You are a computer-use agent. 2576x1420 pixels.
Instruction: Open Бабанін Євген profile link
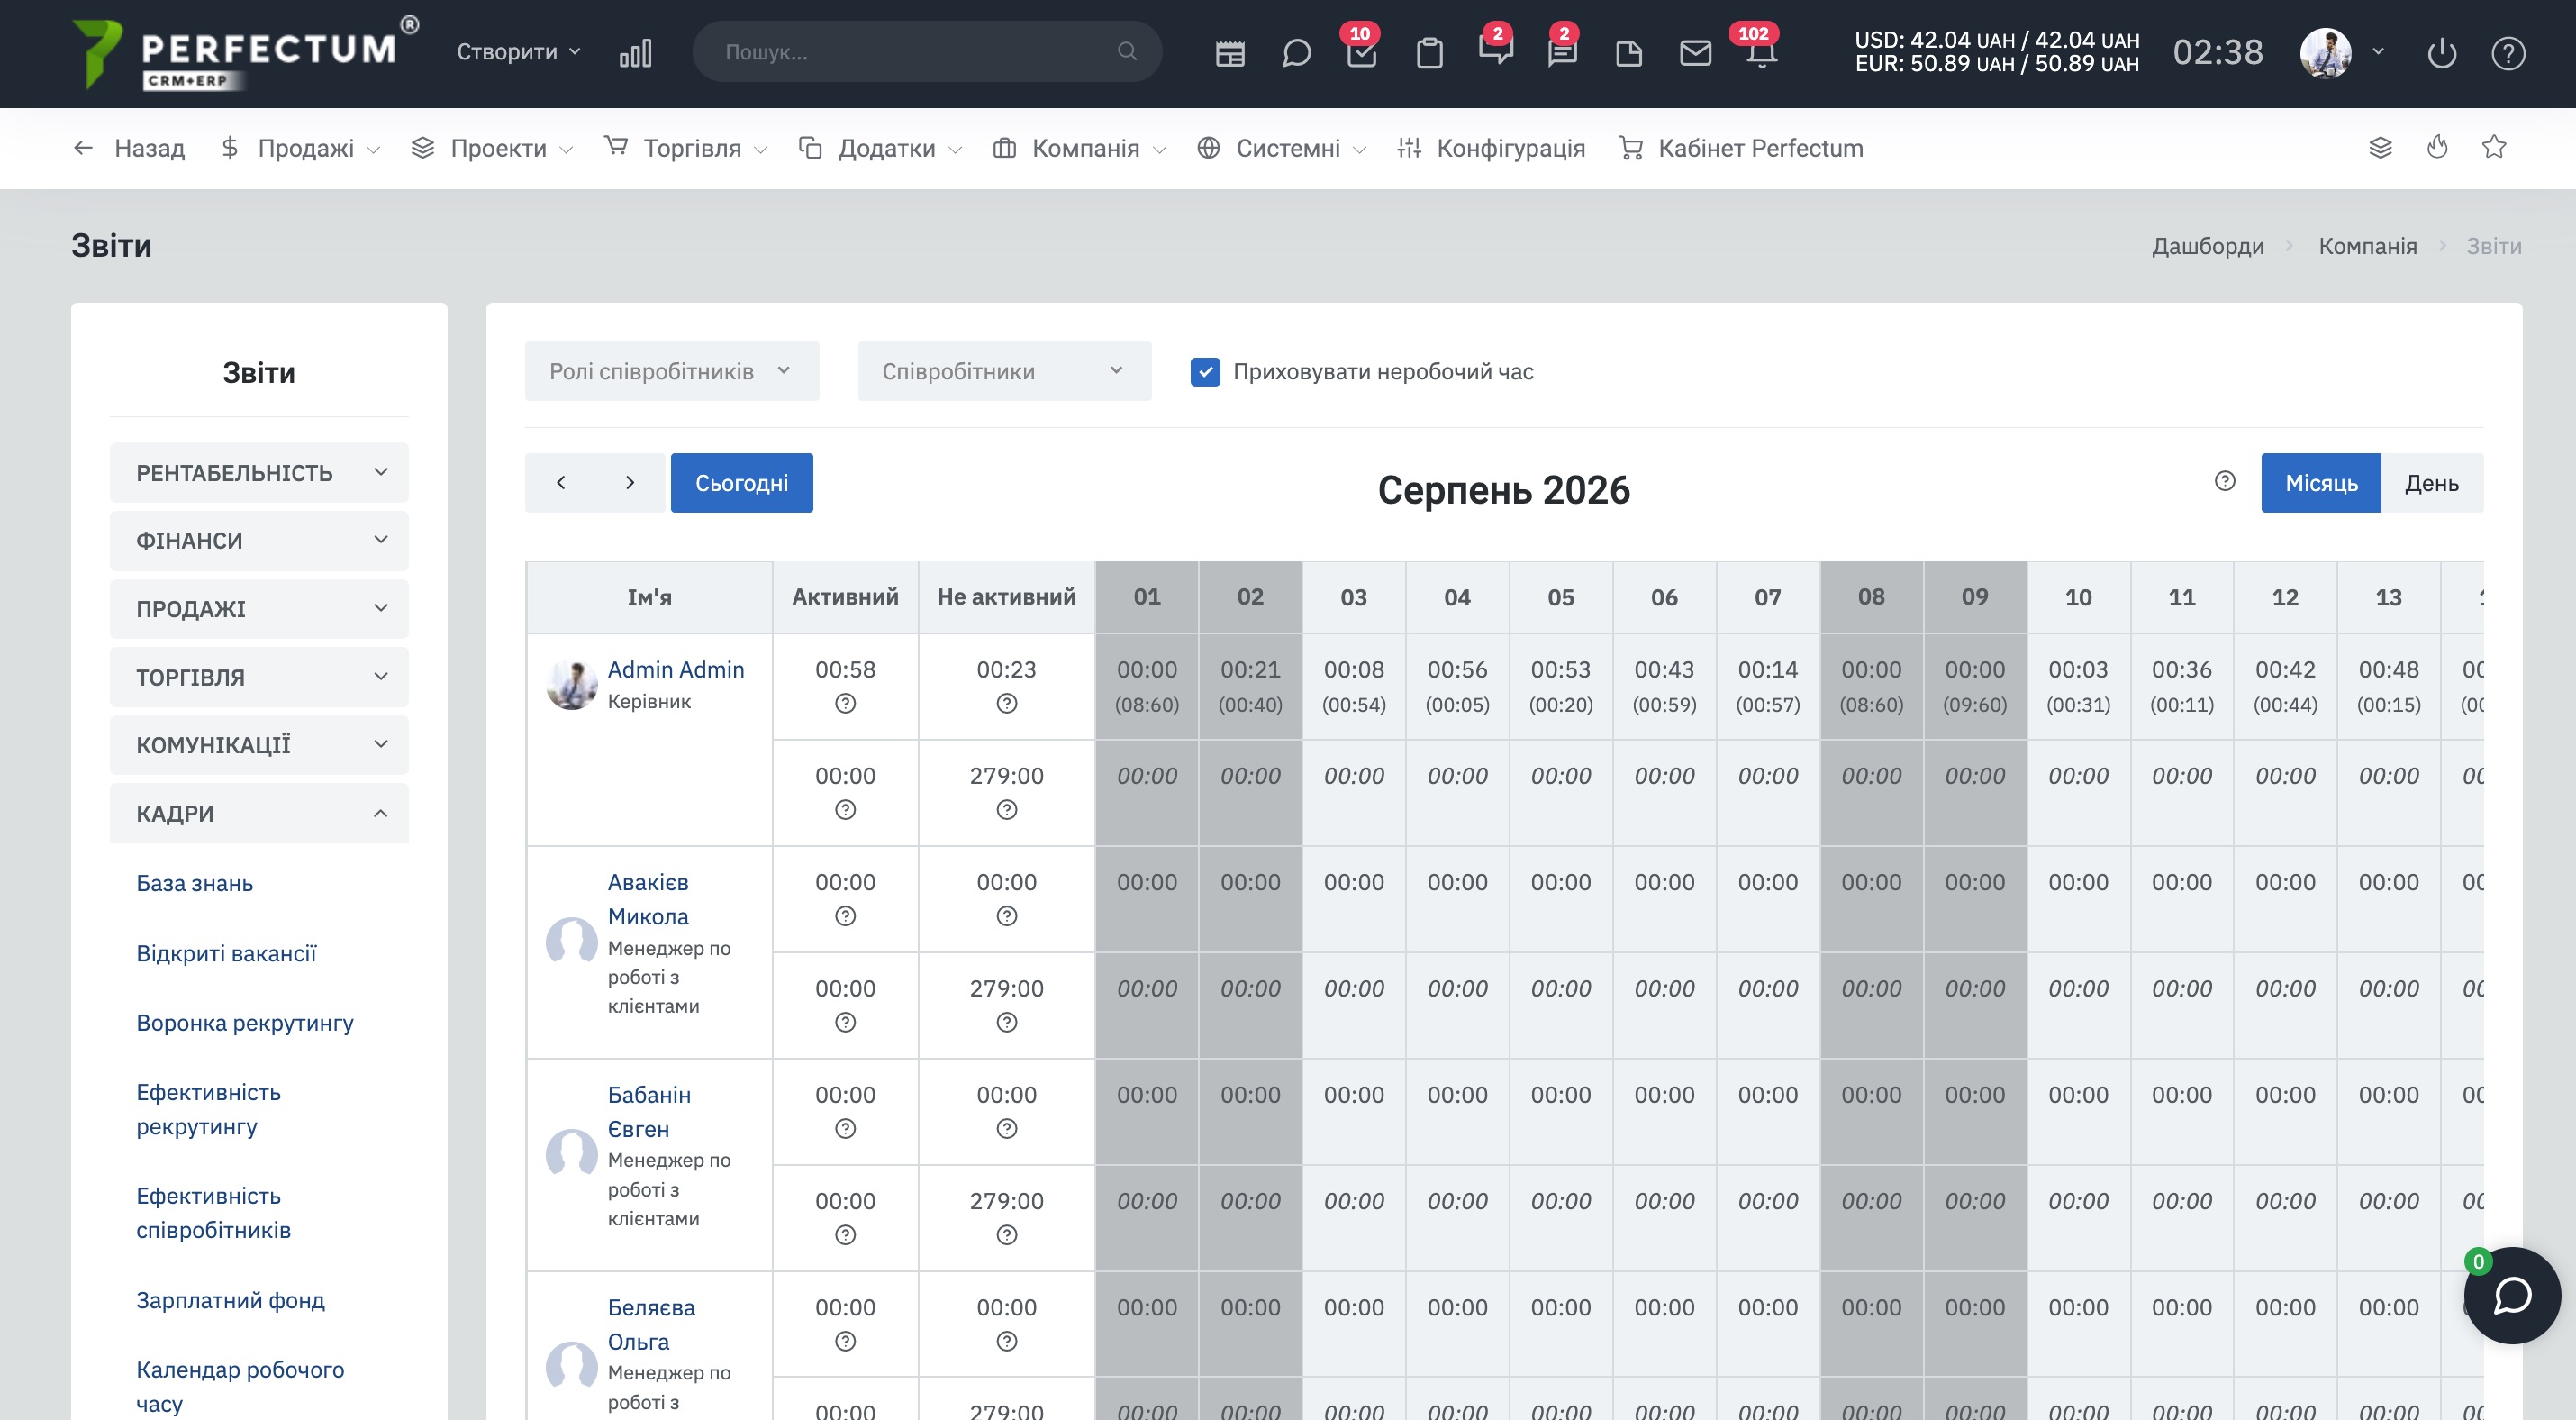tap(649, 1112)
